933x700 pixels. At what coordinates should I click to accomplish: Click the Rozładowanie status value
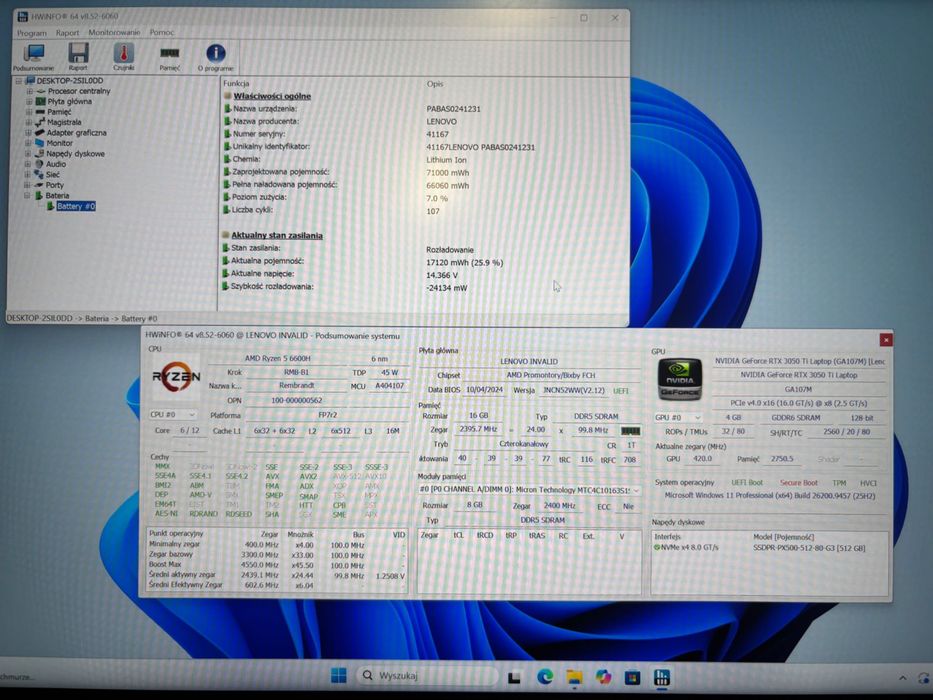coord(450,249)
